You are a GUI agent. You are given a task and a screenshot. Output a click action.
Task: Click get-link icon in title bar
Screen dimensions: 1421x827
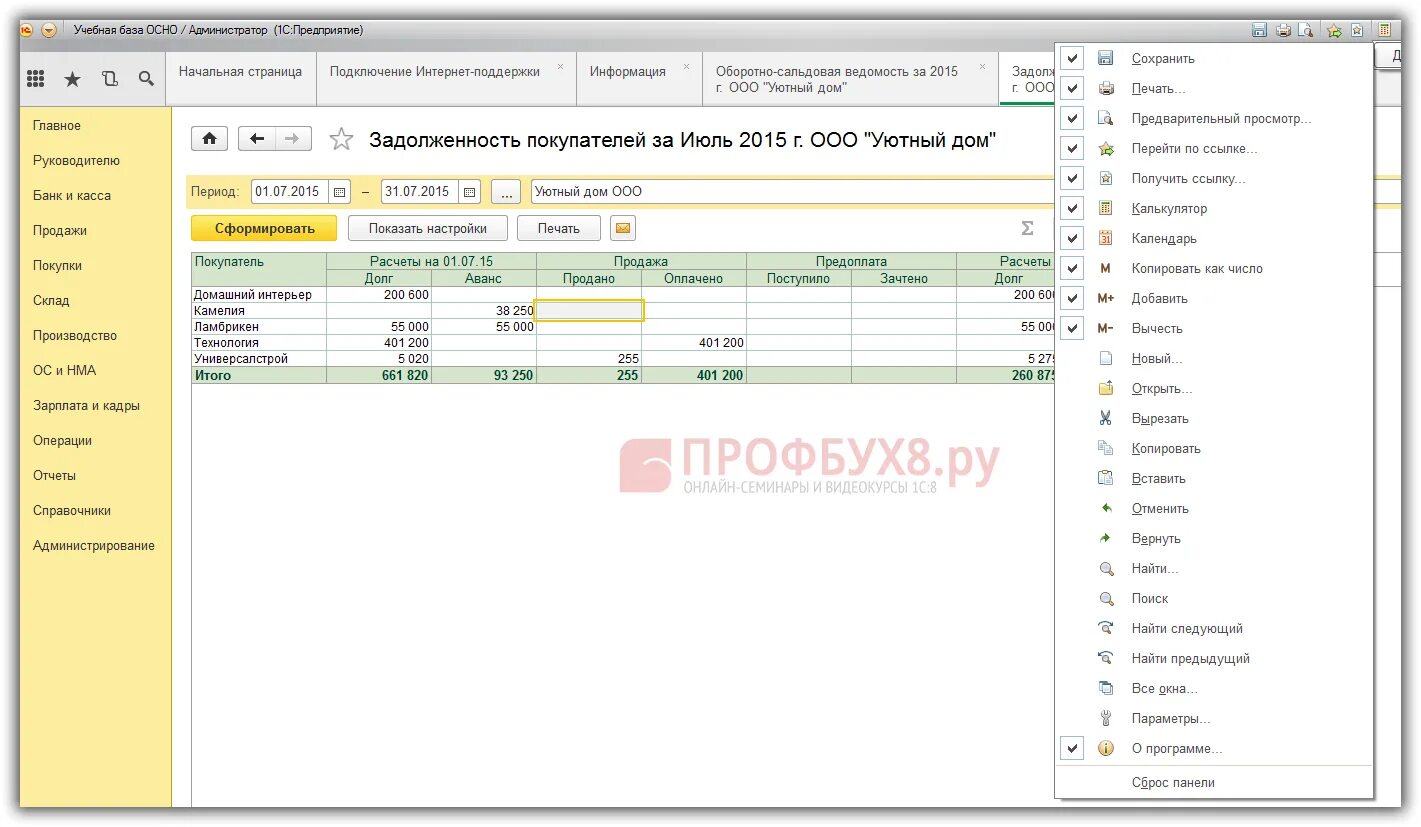click(1357, 30)
